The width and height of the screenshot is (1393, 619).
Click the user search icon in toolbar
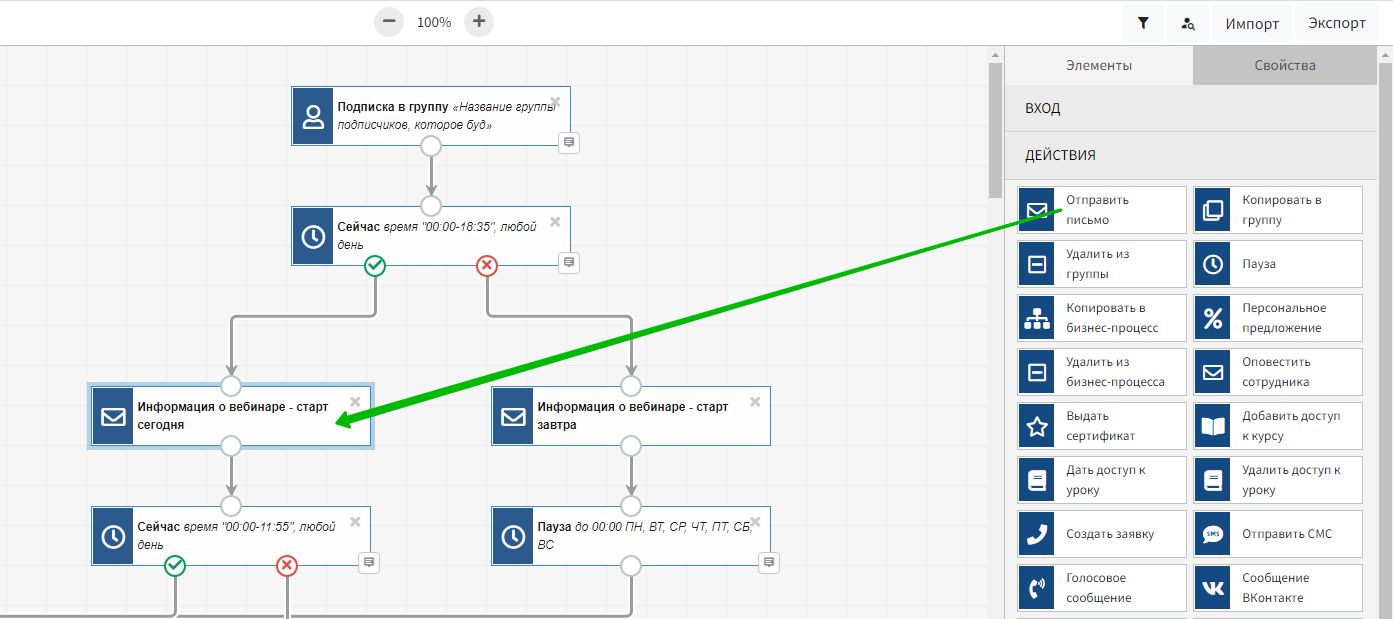[1188, 23]
